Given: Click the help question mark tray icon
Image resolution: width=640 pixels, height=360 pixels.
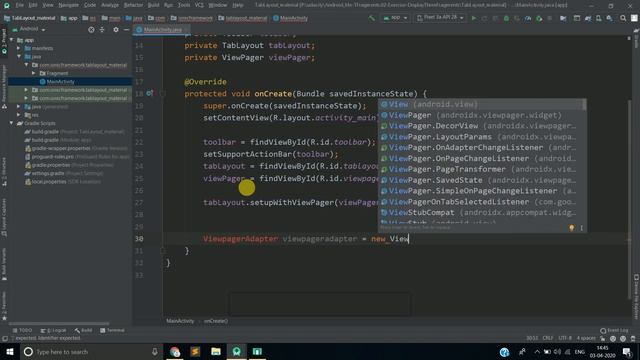Looking at the screenshot, I should tap(504, 351).
